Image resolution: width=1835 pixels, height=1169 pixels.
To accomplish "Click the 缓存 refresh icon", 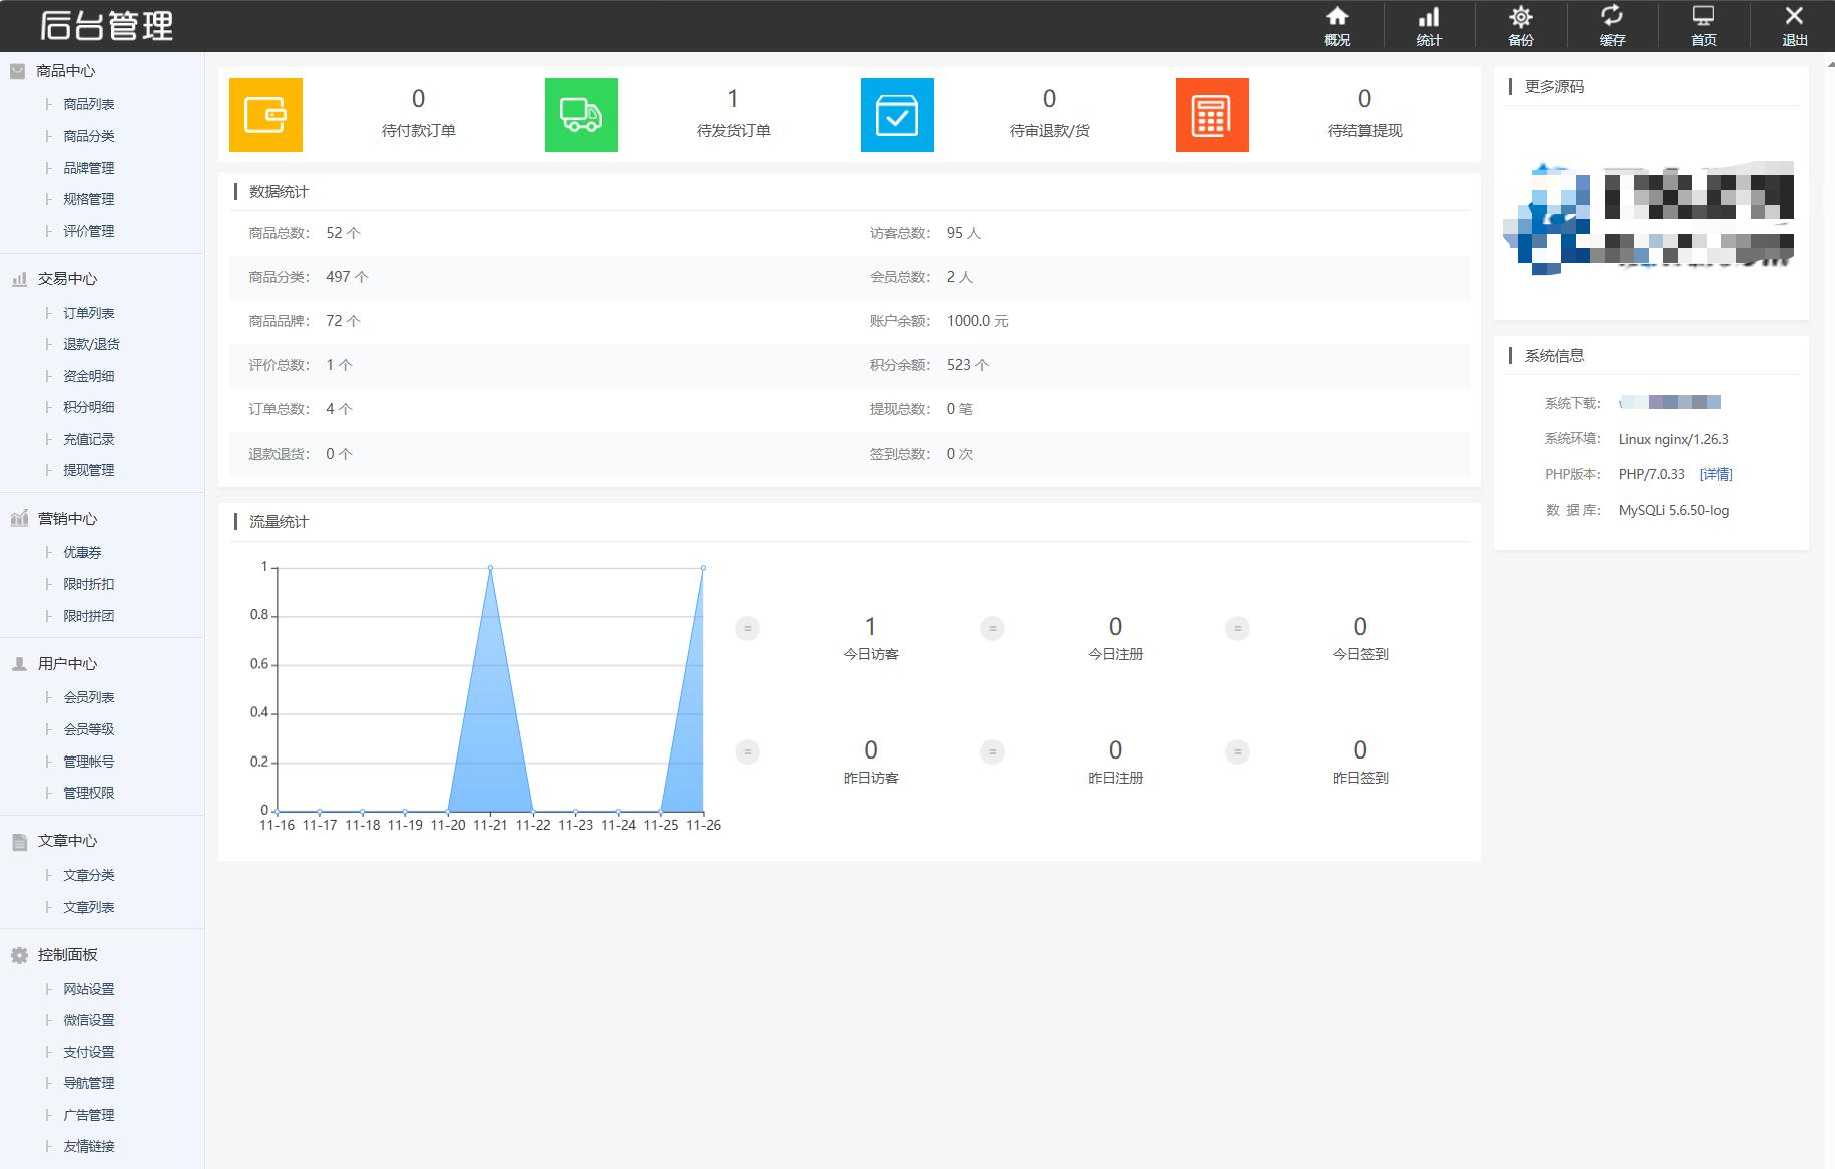I will point(1612,25).
